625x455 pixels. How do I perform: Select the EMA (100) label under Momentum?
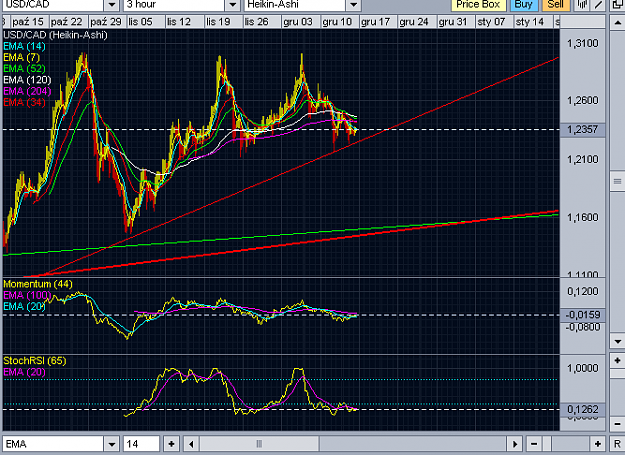27,295
